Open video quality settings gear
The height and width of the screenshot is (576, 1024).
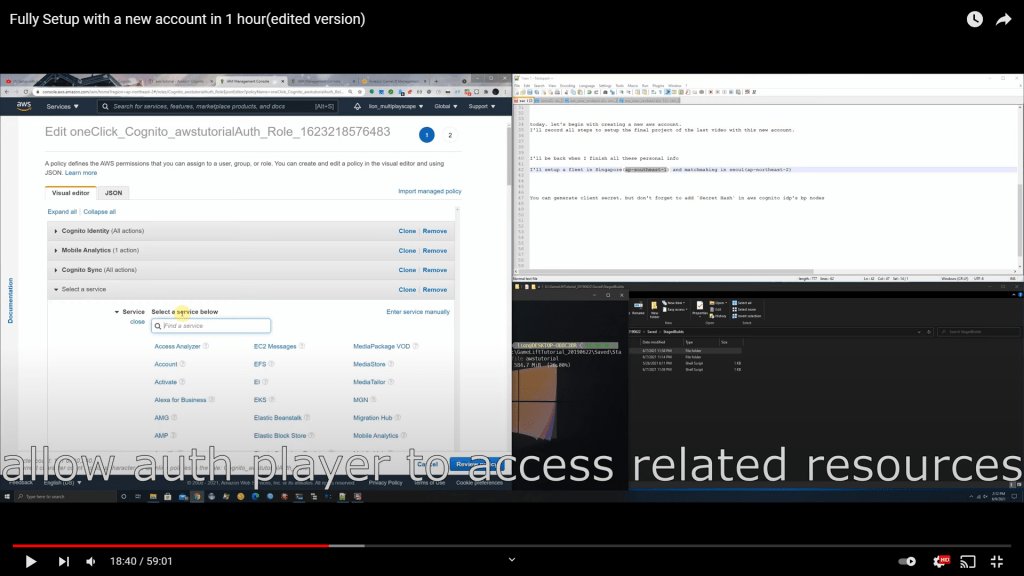click(x=939, y=561)
